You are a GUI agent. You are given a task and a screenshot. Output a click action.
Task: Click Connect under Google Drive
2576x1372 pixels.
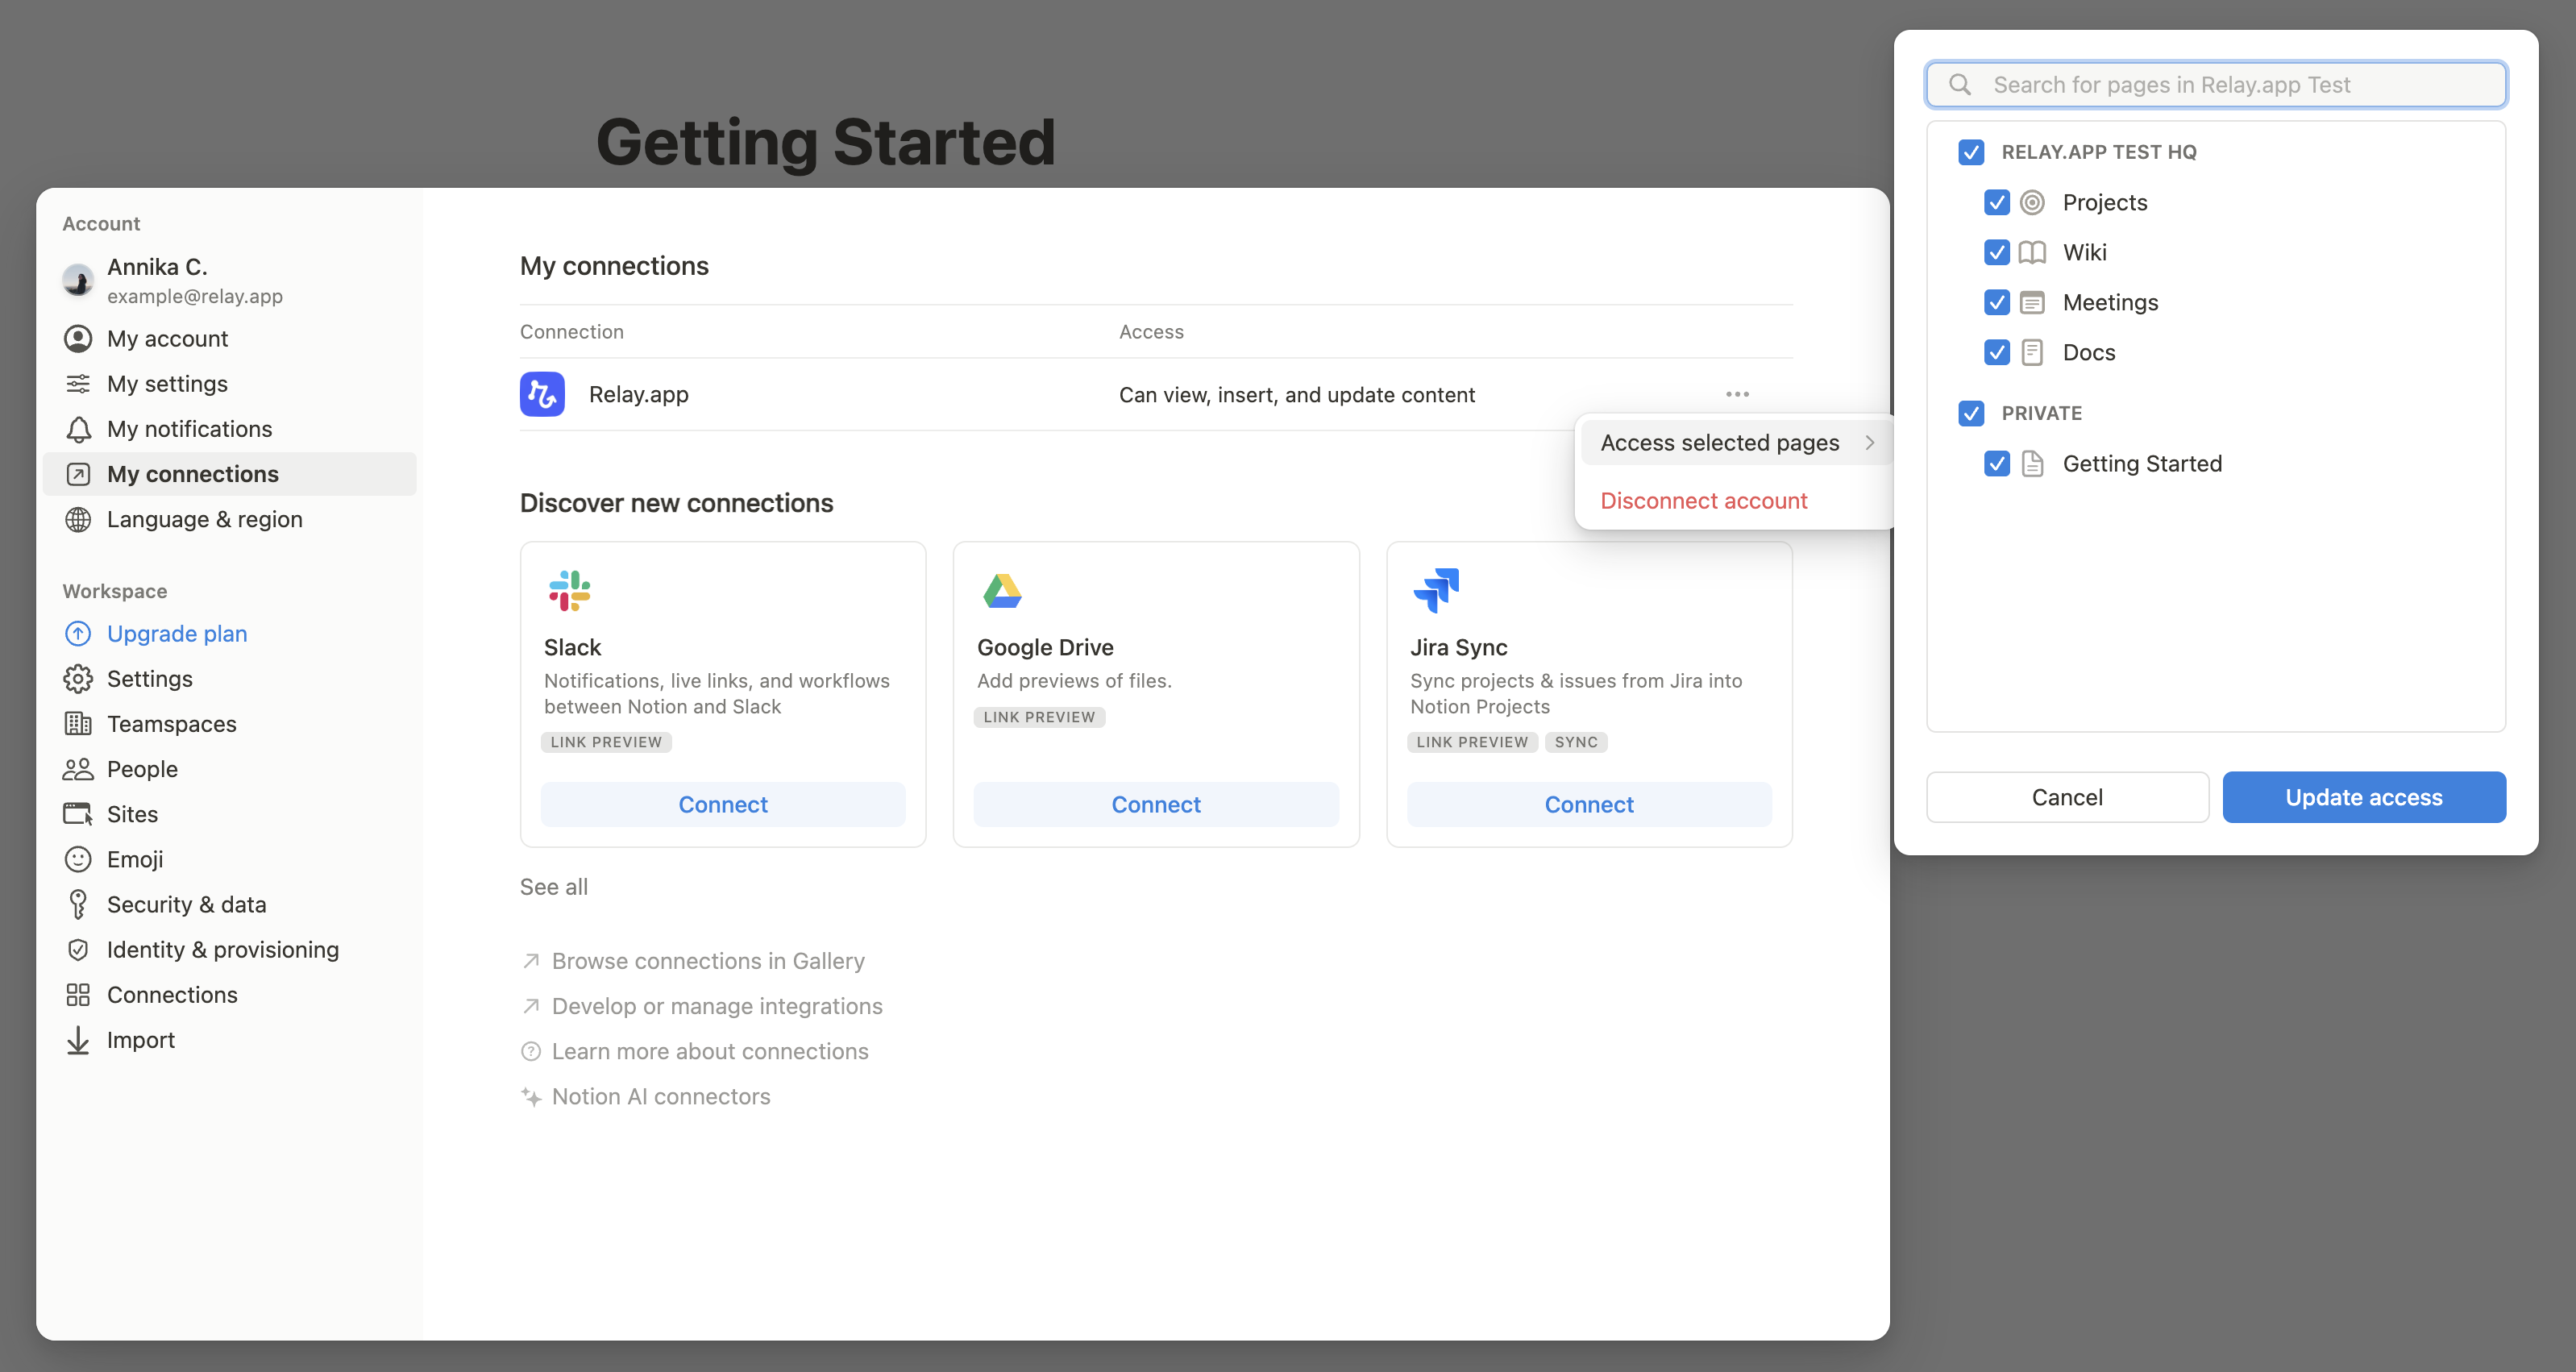point(1155,803)
